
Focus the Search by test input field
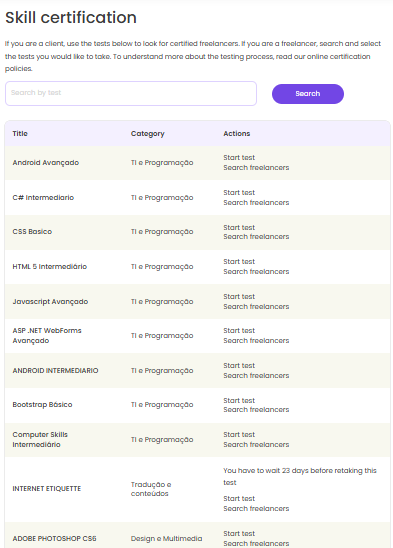131,93
